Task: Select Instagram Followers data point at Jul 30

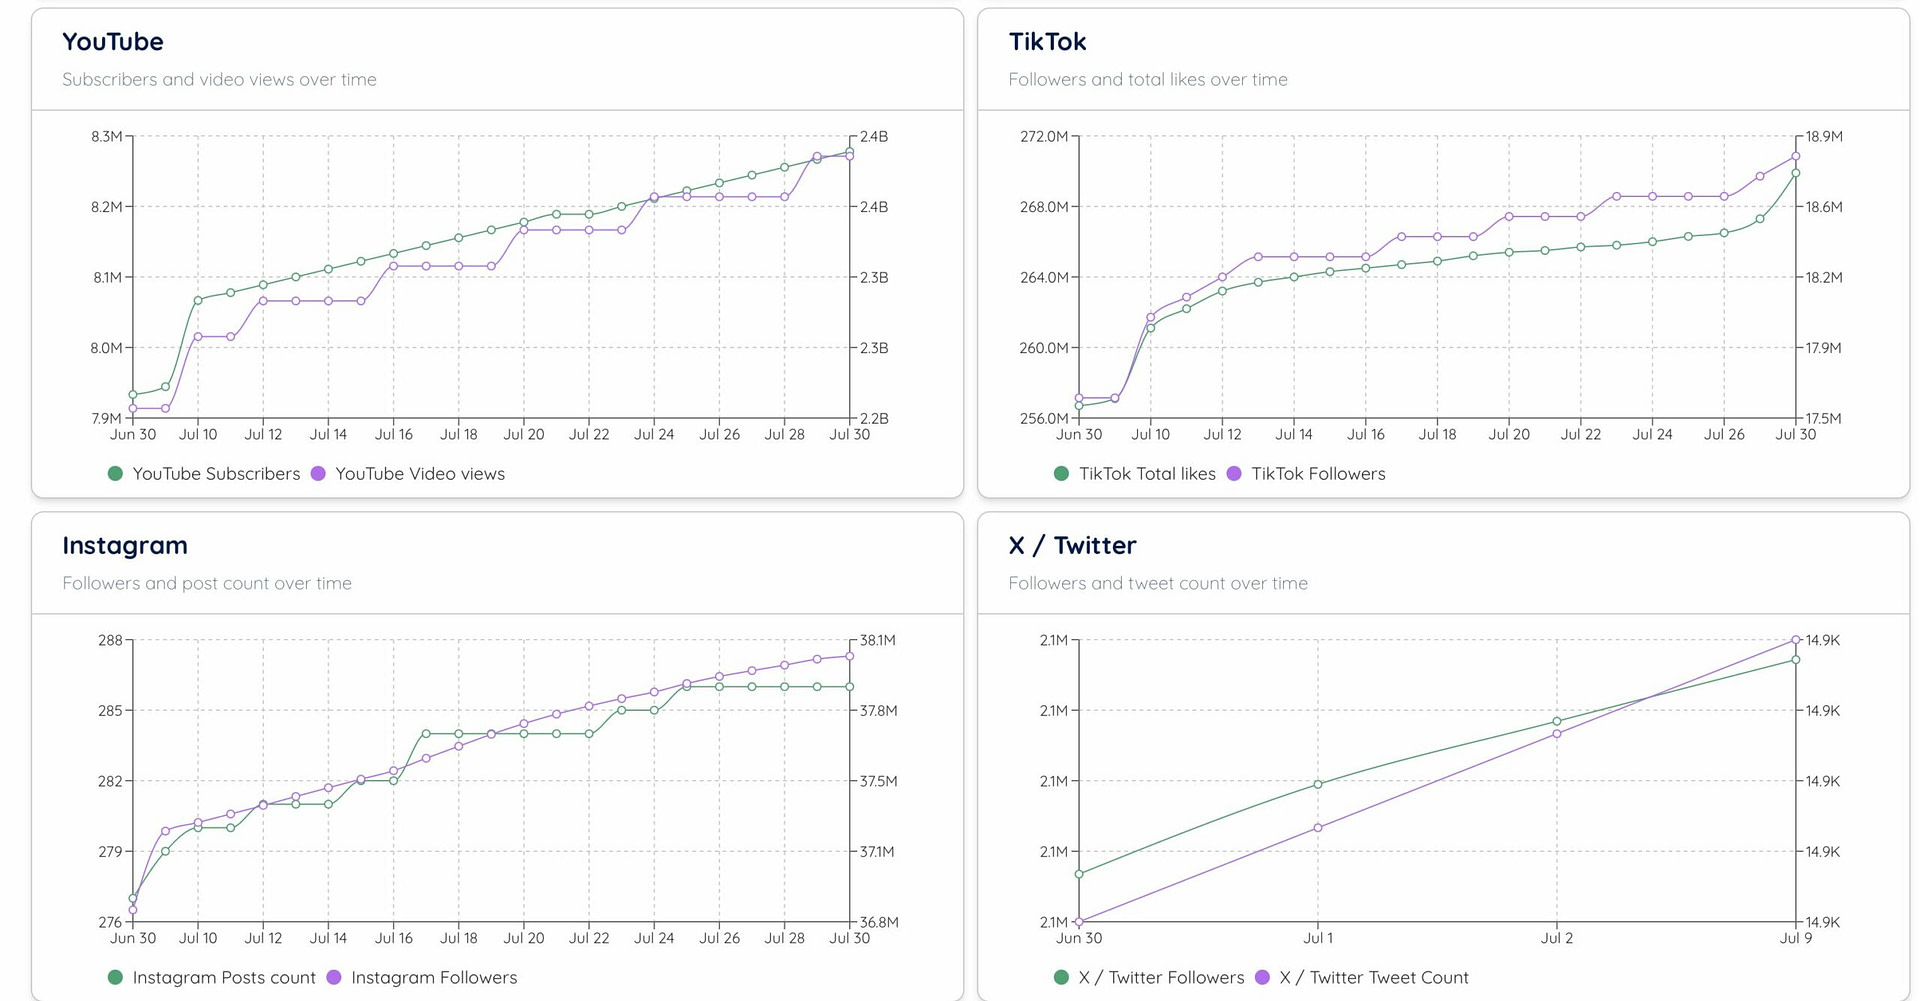Action: click(850, 656)
